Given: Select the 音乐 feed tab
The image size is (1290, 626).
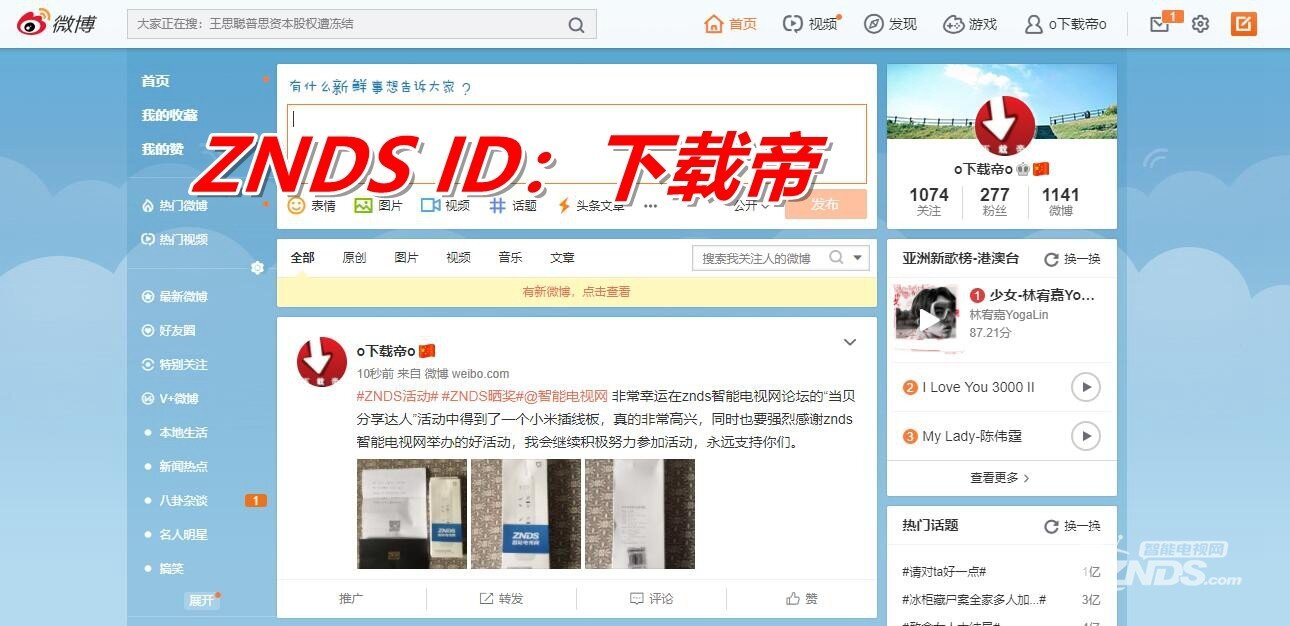Looking at the screenshot, I should [x=511, y=258].
